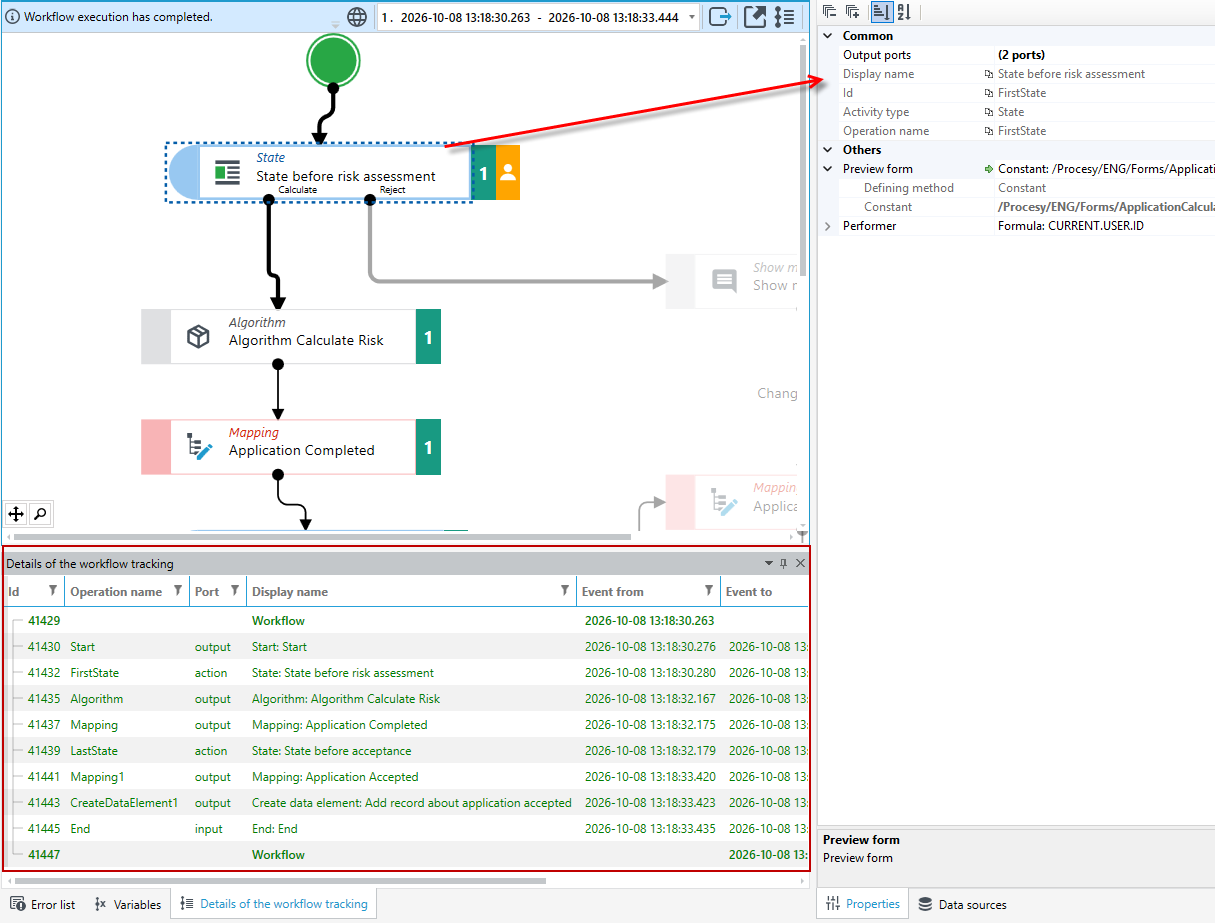This screenshot has height=923, width=1215.
Task: Collapse the Preview form property
Action: pos(827,169)
